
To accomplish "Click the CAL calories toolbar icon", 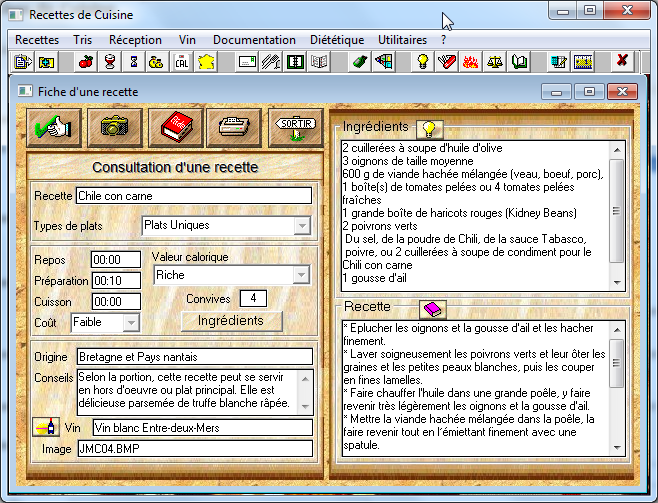I will coord(181,62).
